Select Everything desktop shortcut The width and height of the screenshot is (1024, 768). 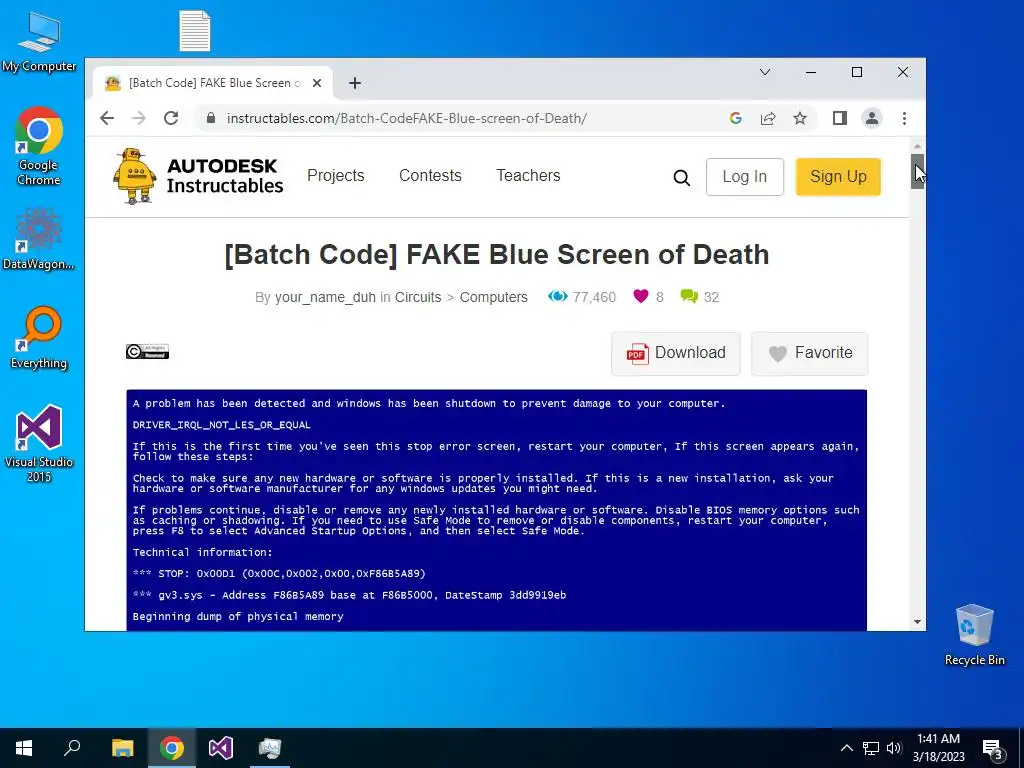coord(39,338)
